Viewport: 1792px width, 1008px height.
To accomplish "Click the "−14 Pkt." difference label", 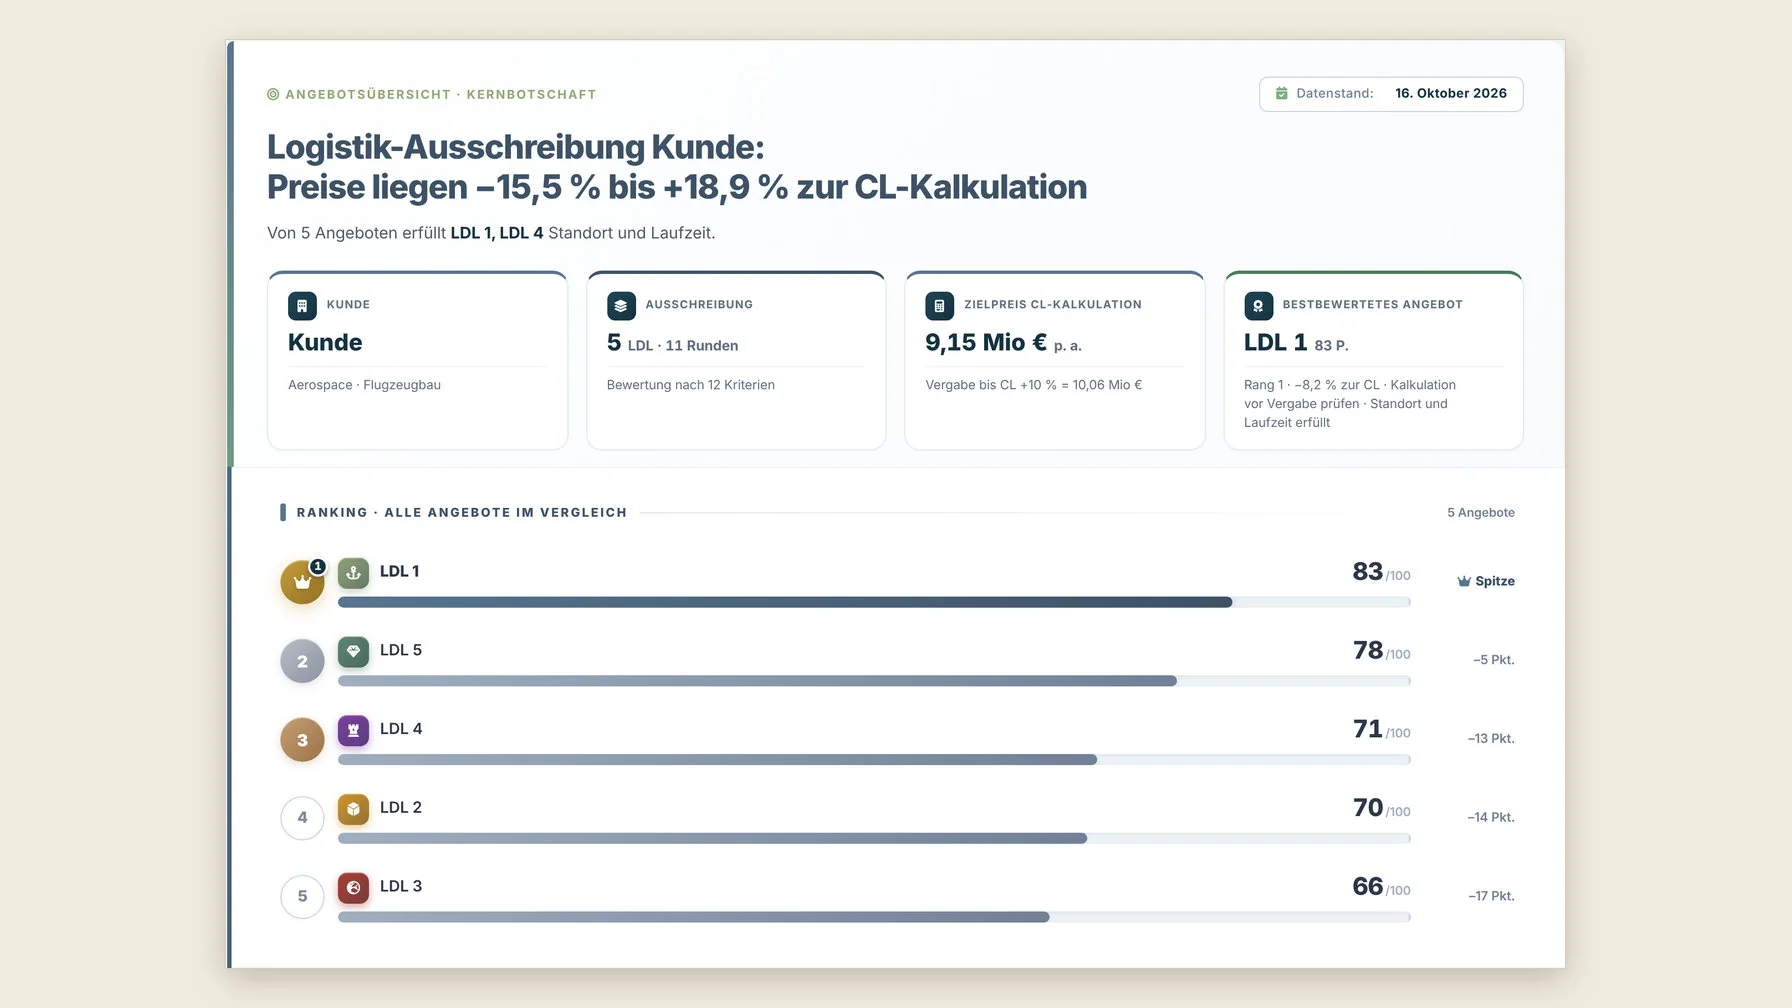I will [1491, 818].
